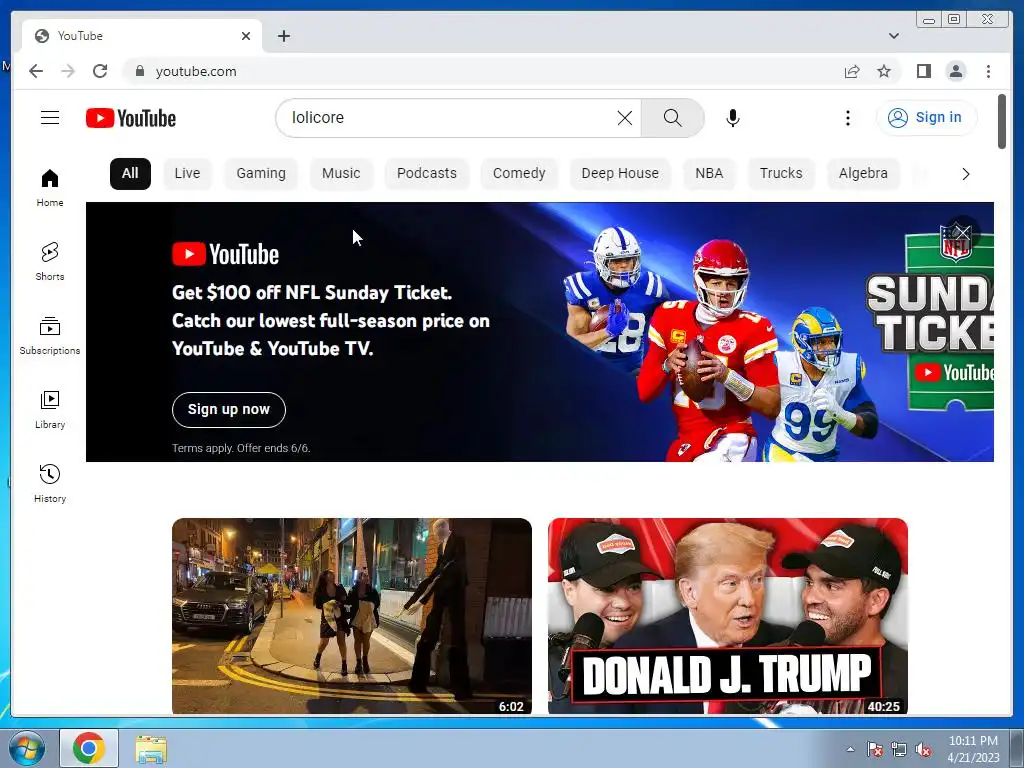This screenshot has width=1024, height=768.
Task: Open the Donald J. Trump video thumbnail
Action: [x=728, y=616]
